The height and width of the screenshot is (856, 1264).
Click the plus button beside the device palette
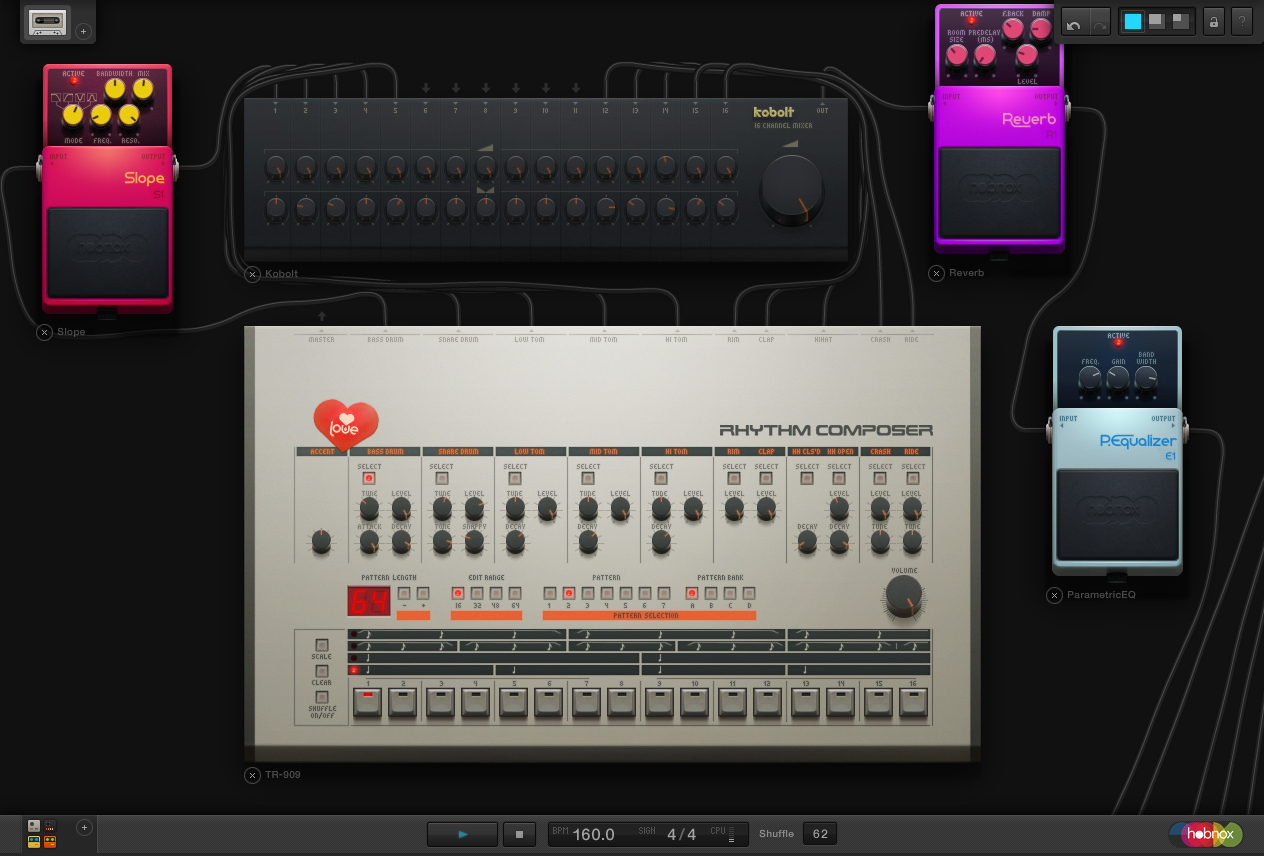tap(84, 827)
